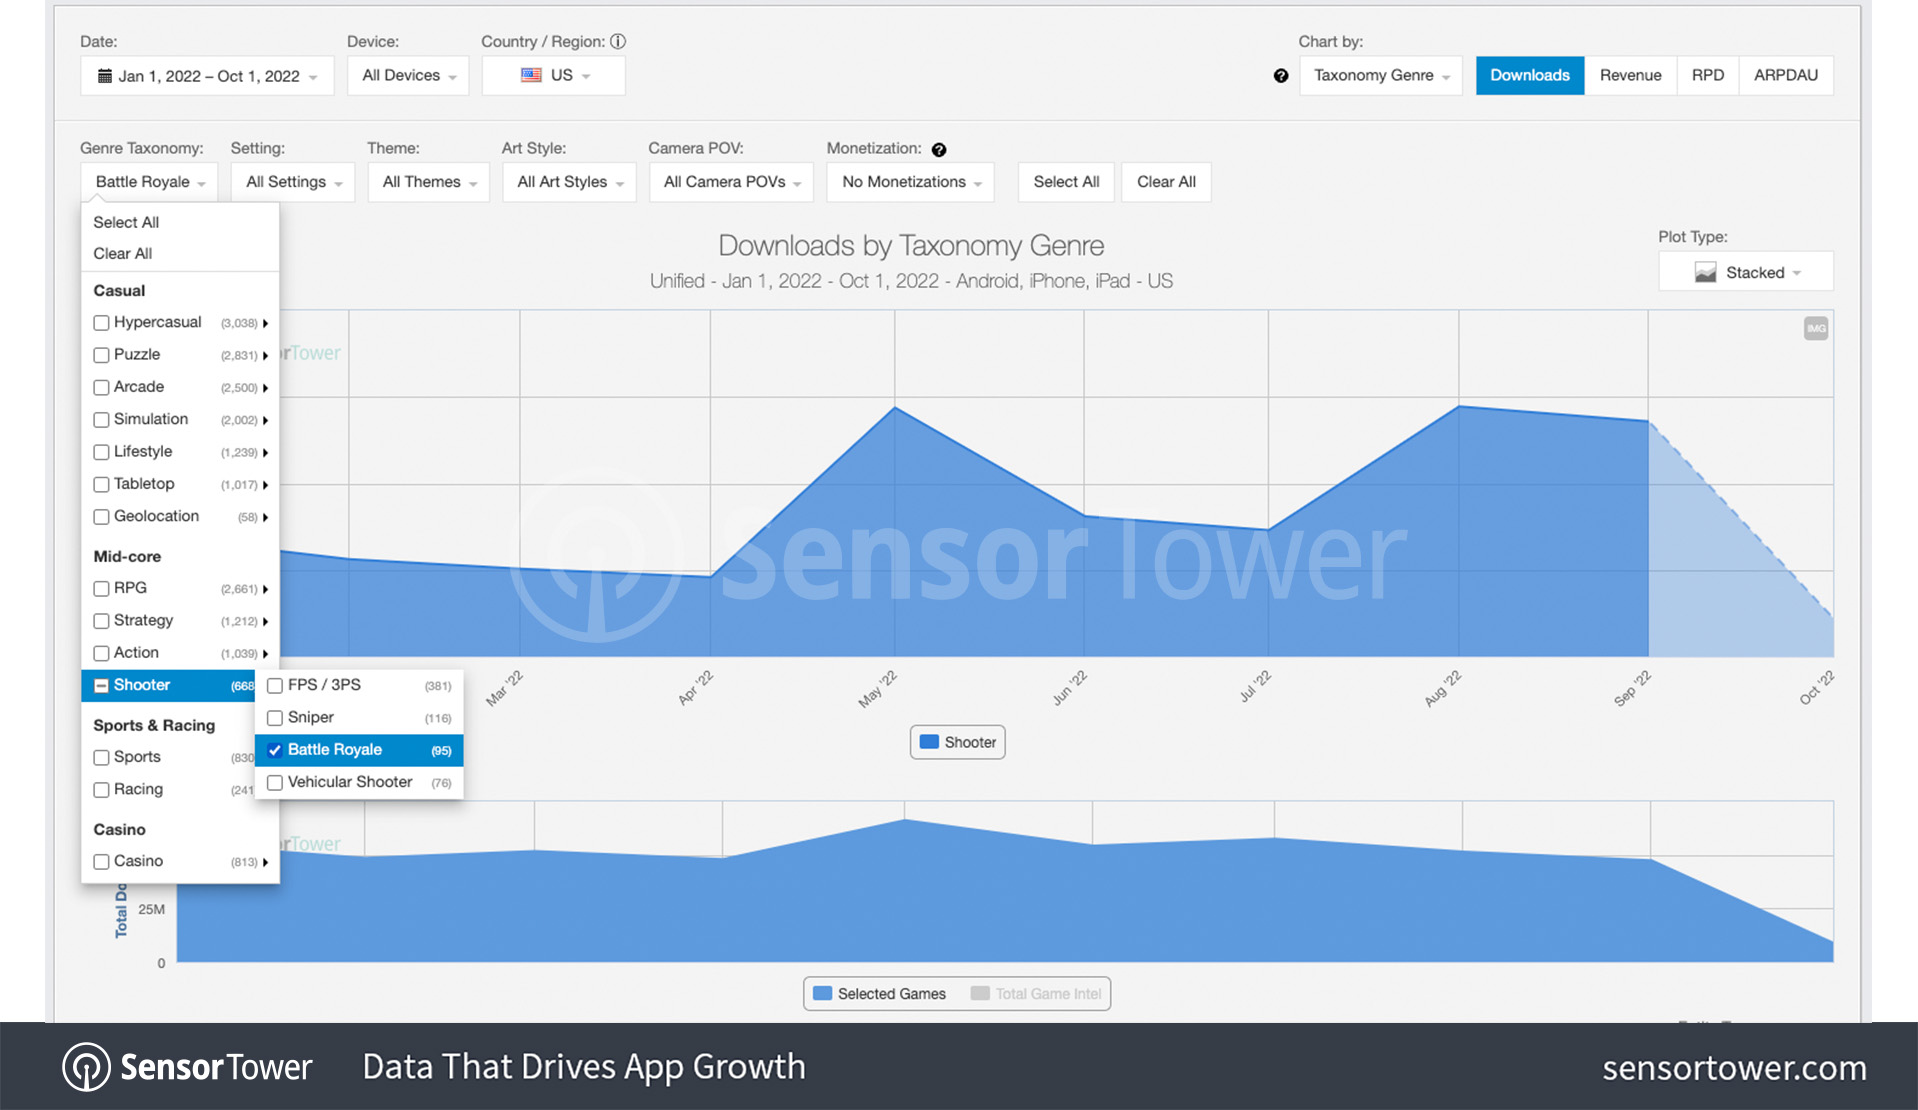Expand the RPG submenu arrow
Image resolution: width=1918 pixels, height=1110 pixels.
[x=265, y=589]
